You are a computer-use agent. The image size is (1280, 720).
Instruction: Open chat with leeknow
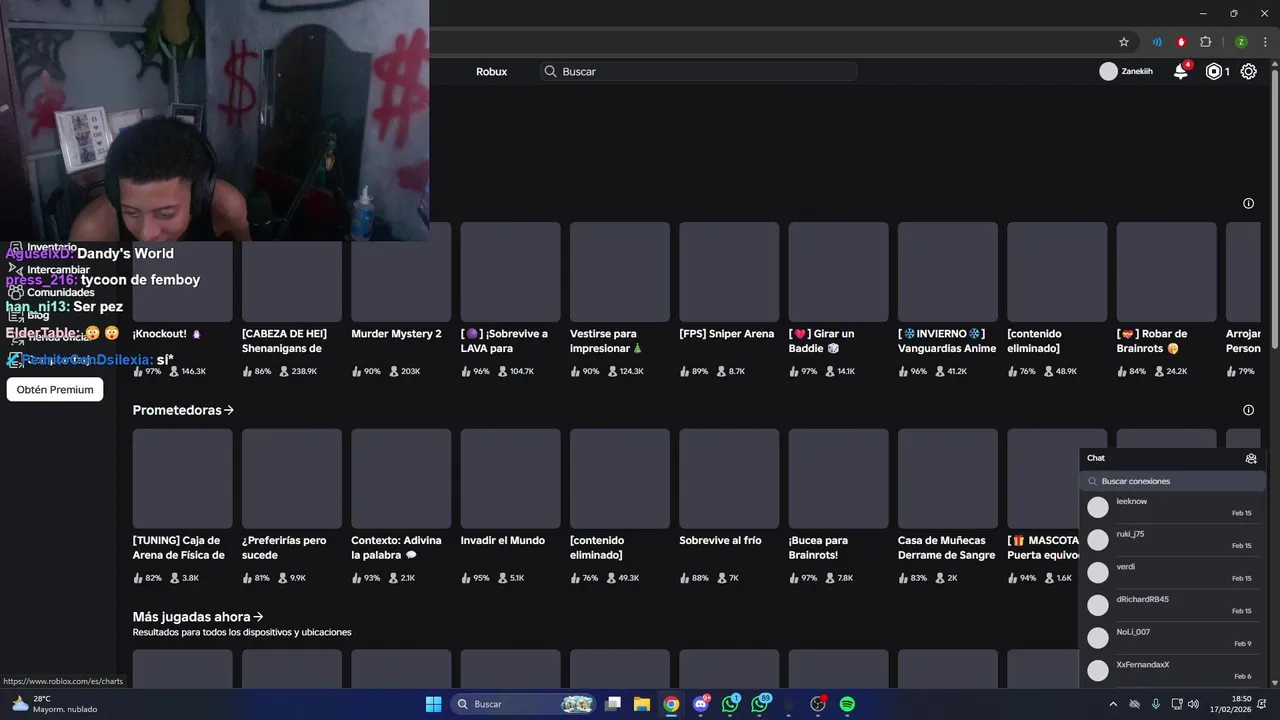click(x=1172, y=507)
